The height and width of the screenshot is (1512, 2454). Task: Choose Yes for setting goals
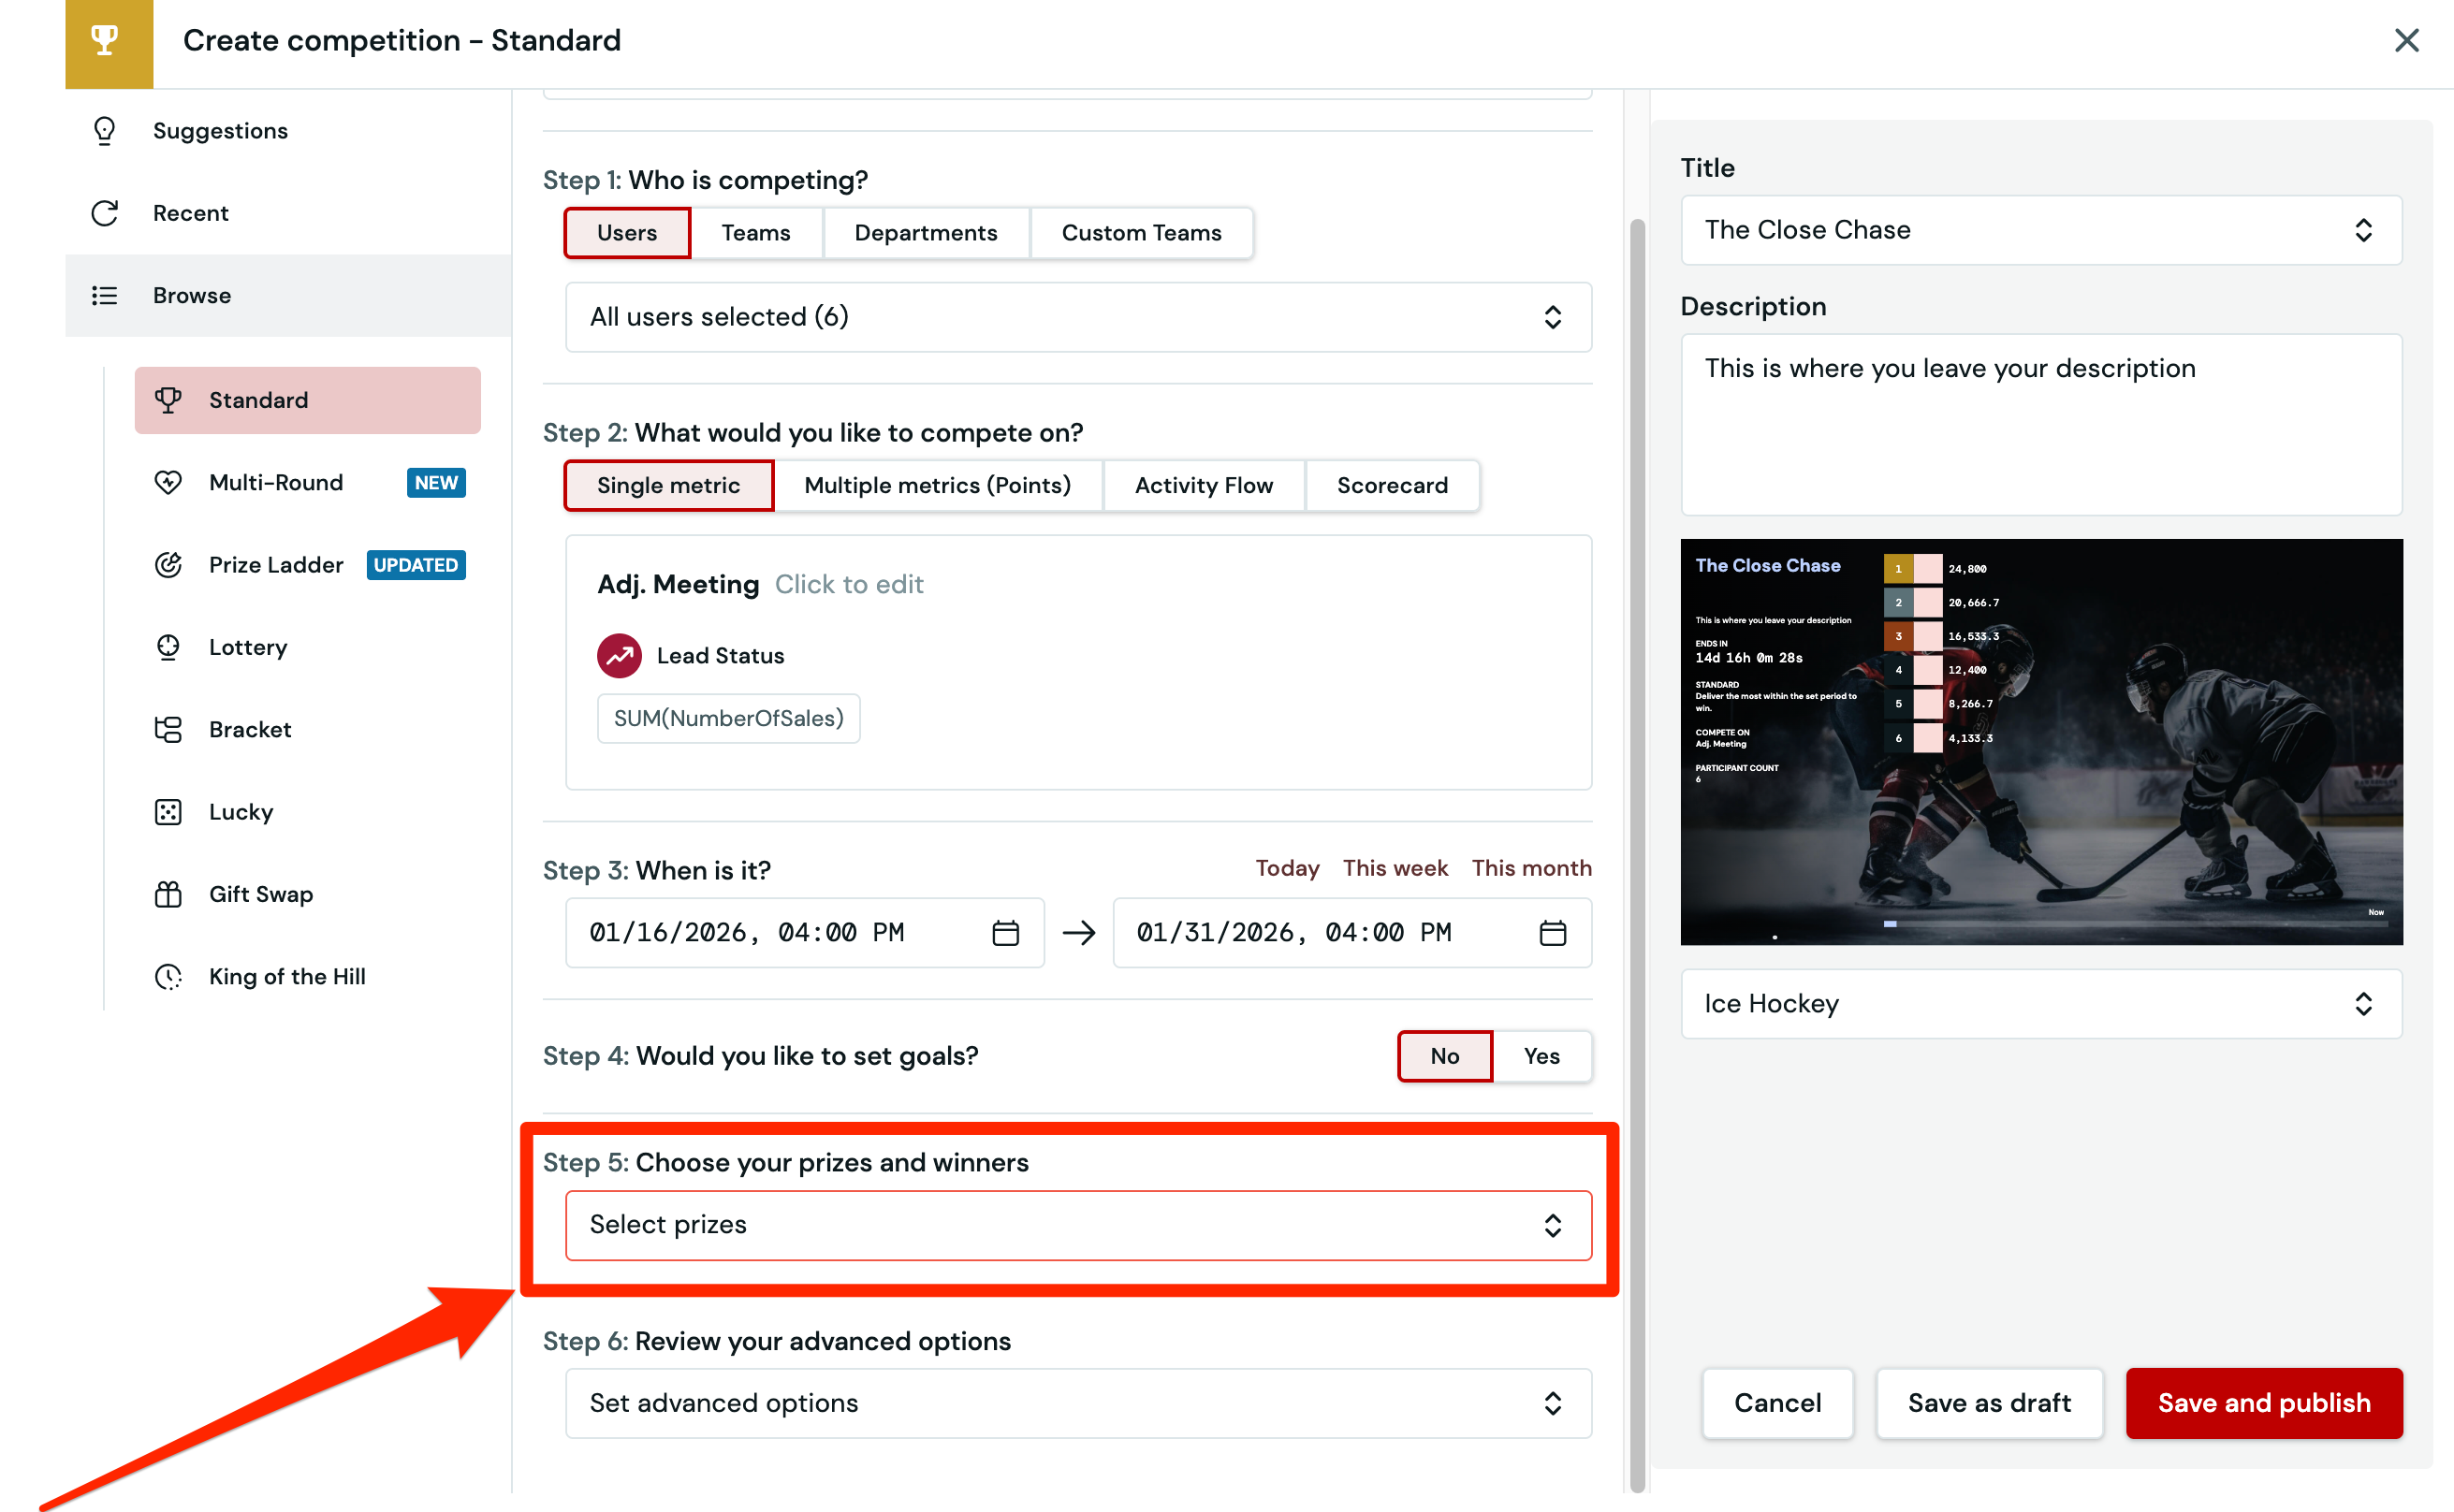coord(1541,1056)
